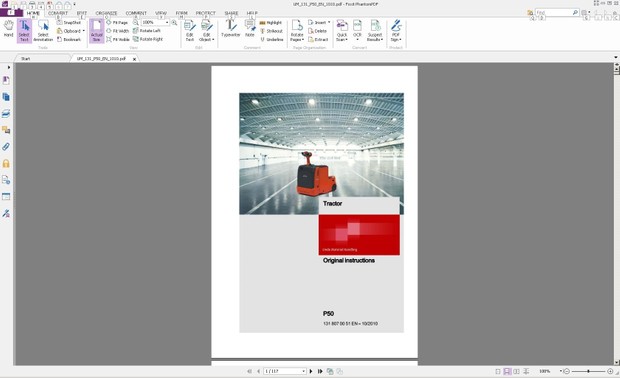The image size is (620, 378).
Task: Select the Hand tool
Action: (8, 30)
